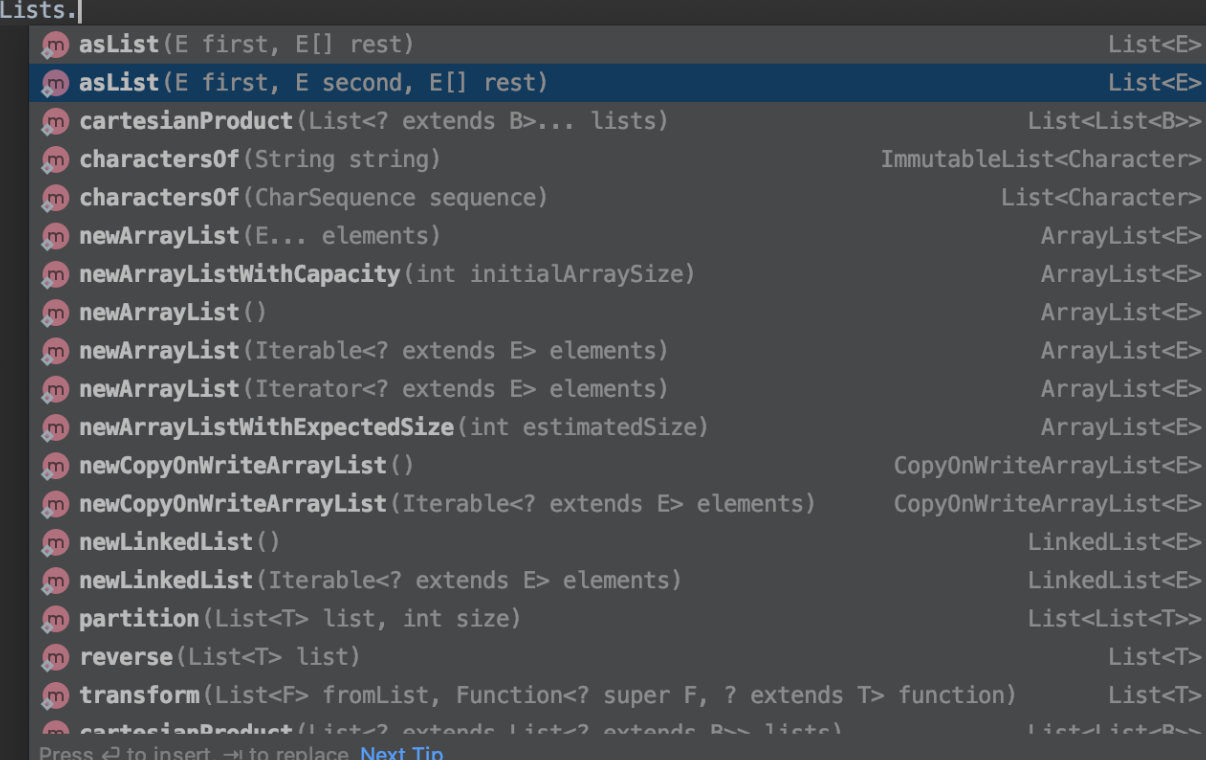Click method icon beside partition

[x=55, y=620]
